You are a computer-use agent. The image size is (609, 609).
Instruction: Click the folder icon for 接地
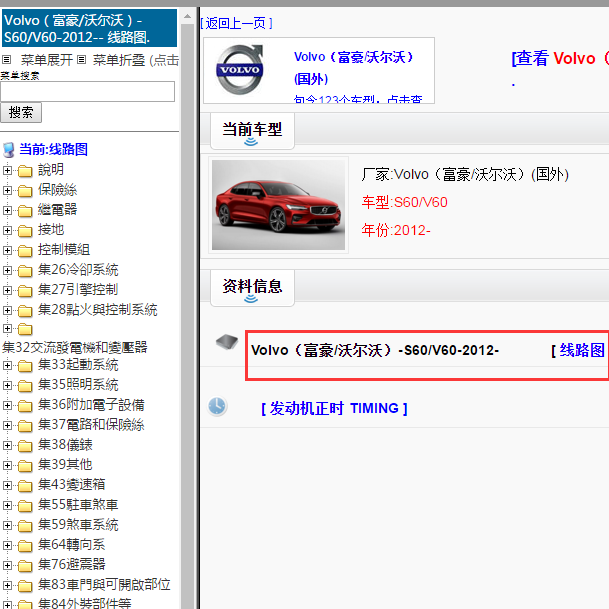click(x=25, y=231)
